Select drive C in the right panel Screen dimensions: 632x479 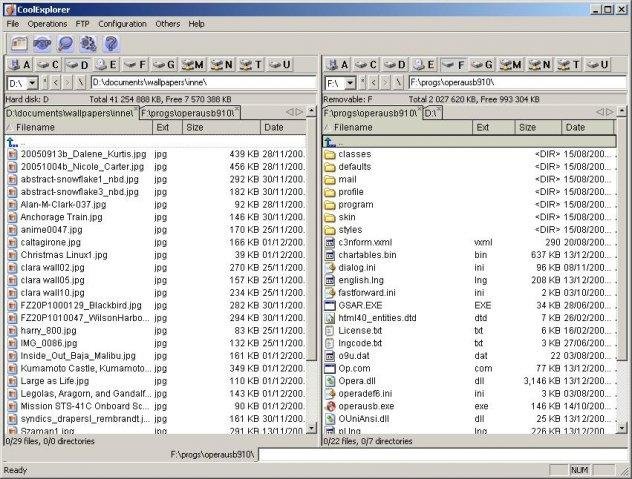[x=366, y=65]
